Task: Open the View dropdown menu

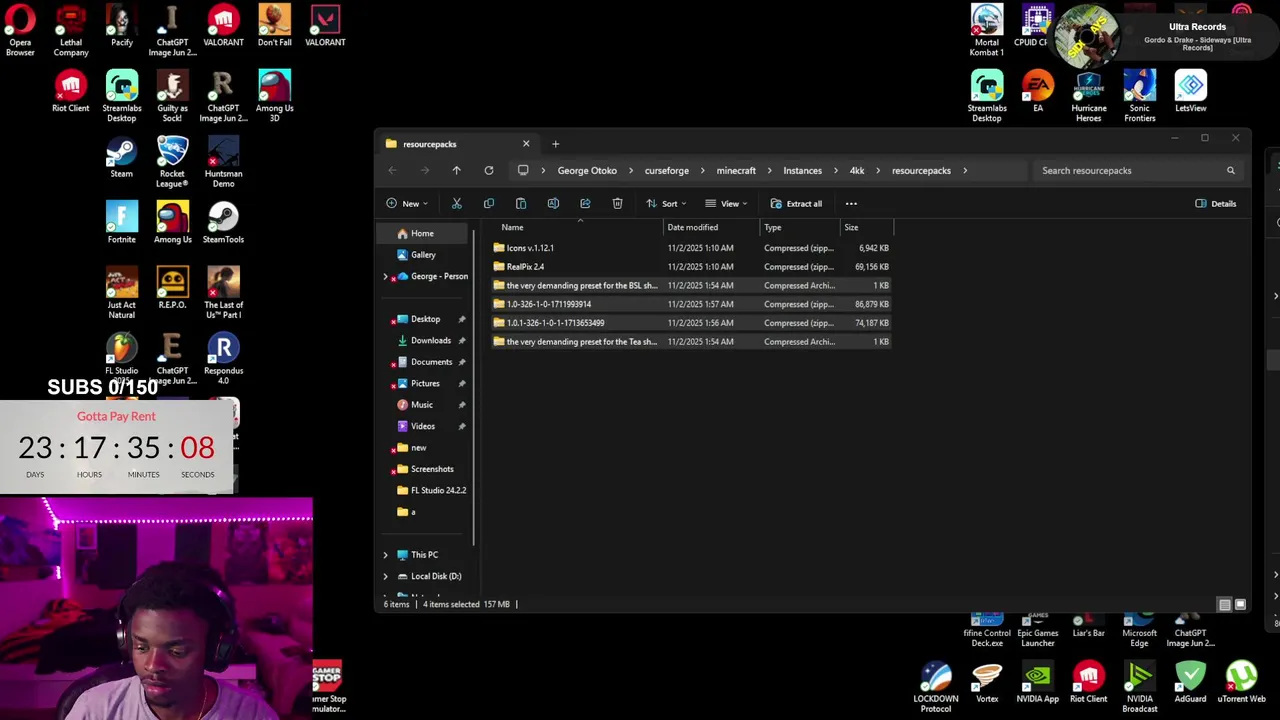Action: click(726, 204)
